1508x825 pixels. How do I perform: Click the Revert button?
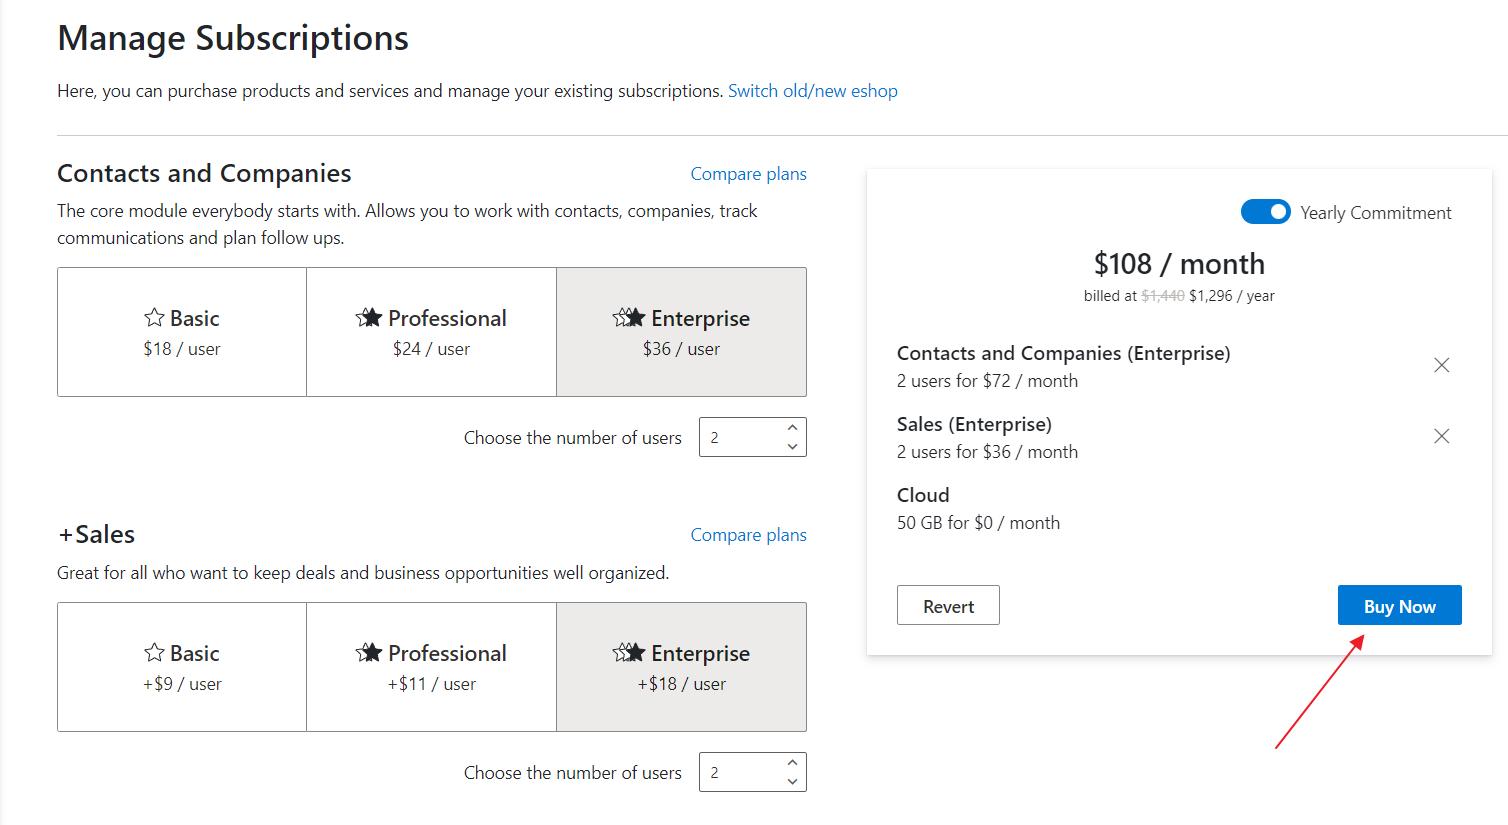pyautogui.click(x=948, y=606)
